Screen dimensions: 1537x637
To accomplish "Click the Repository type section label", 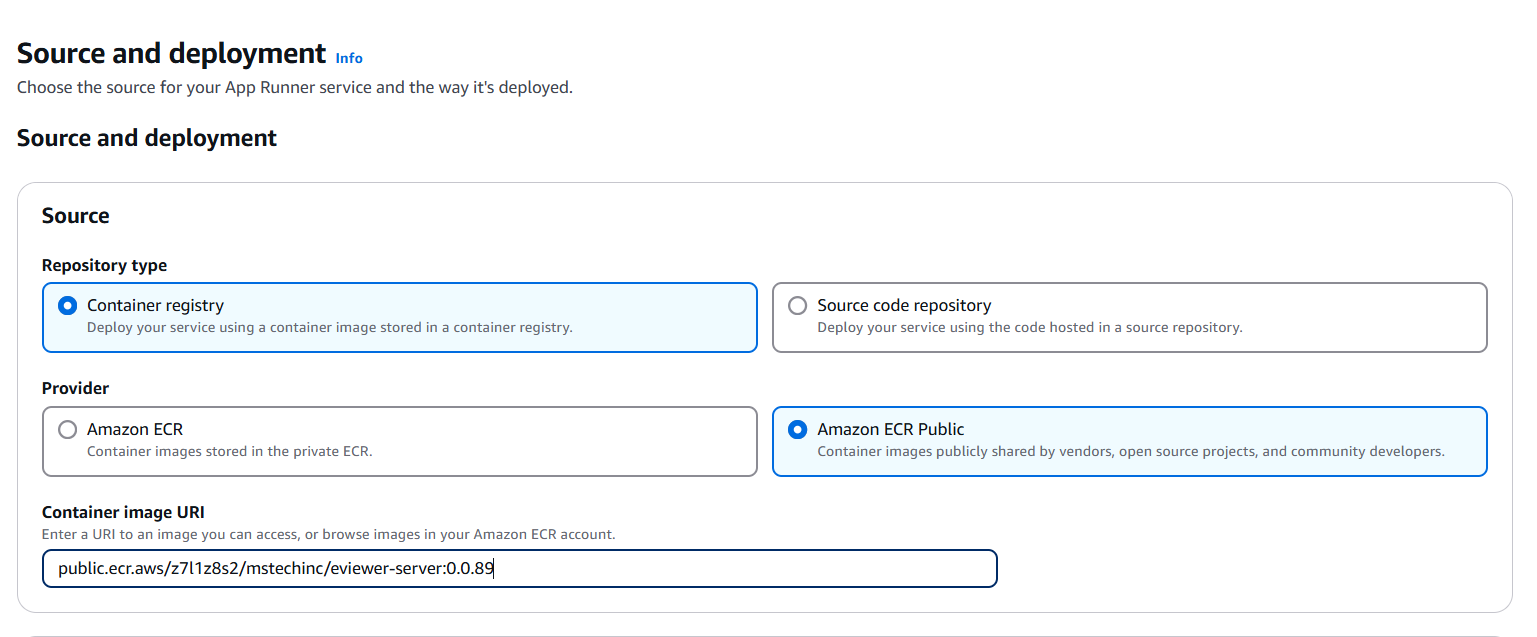I will [x=104, y=265].
